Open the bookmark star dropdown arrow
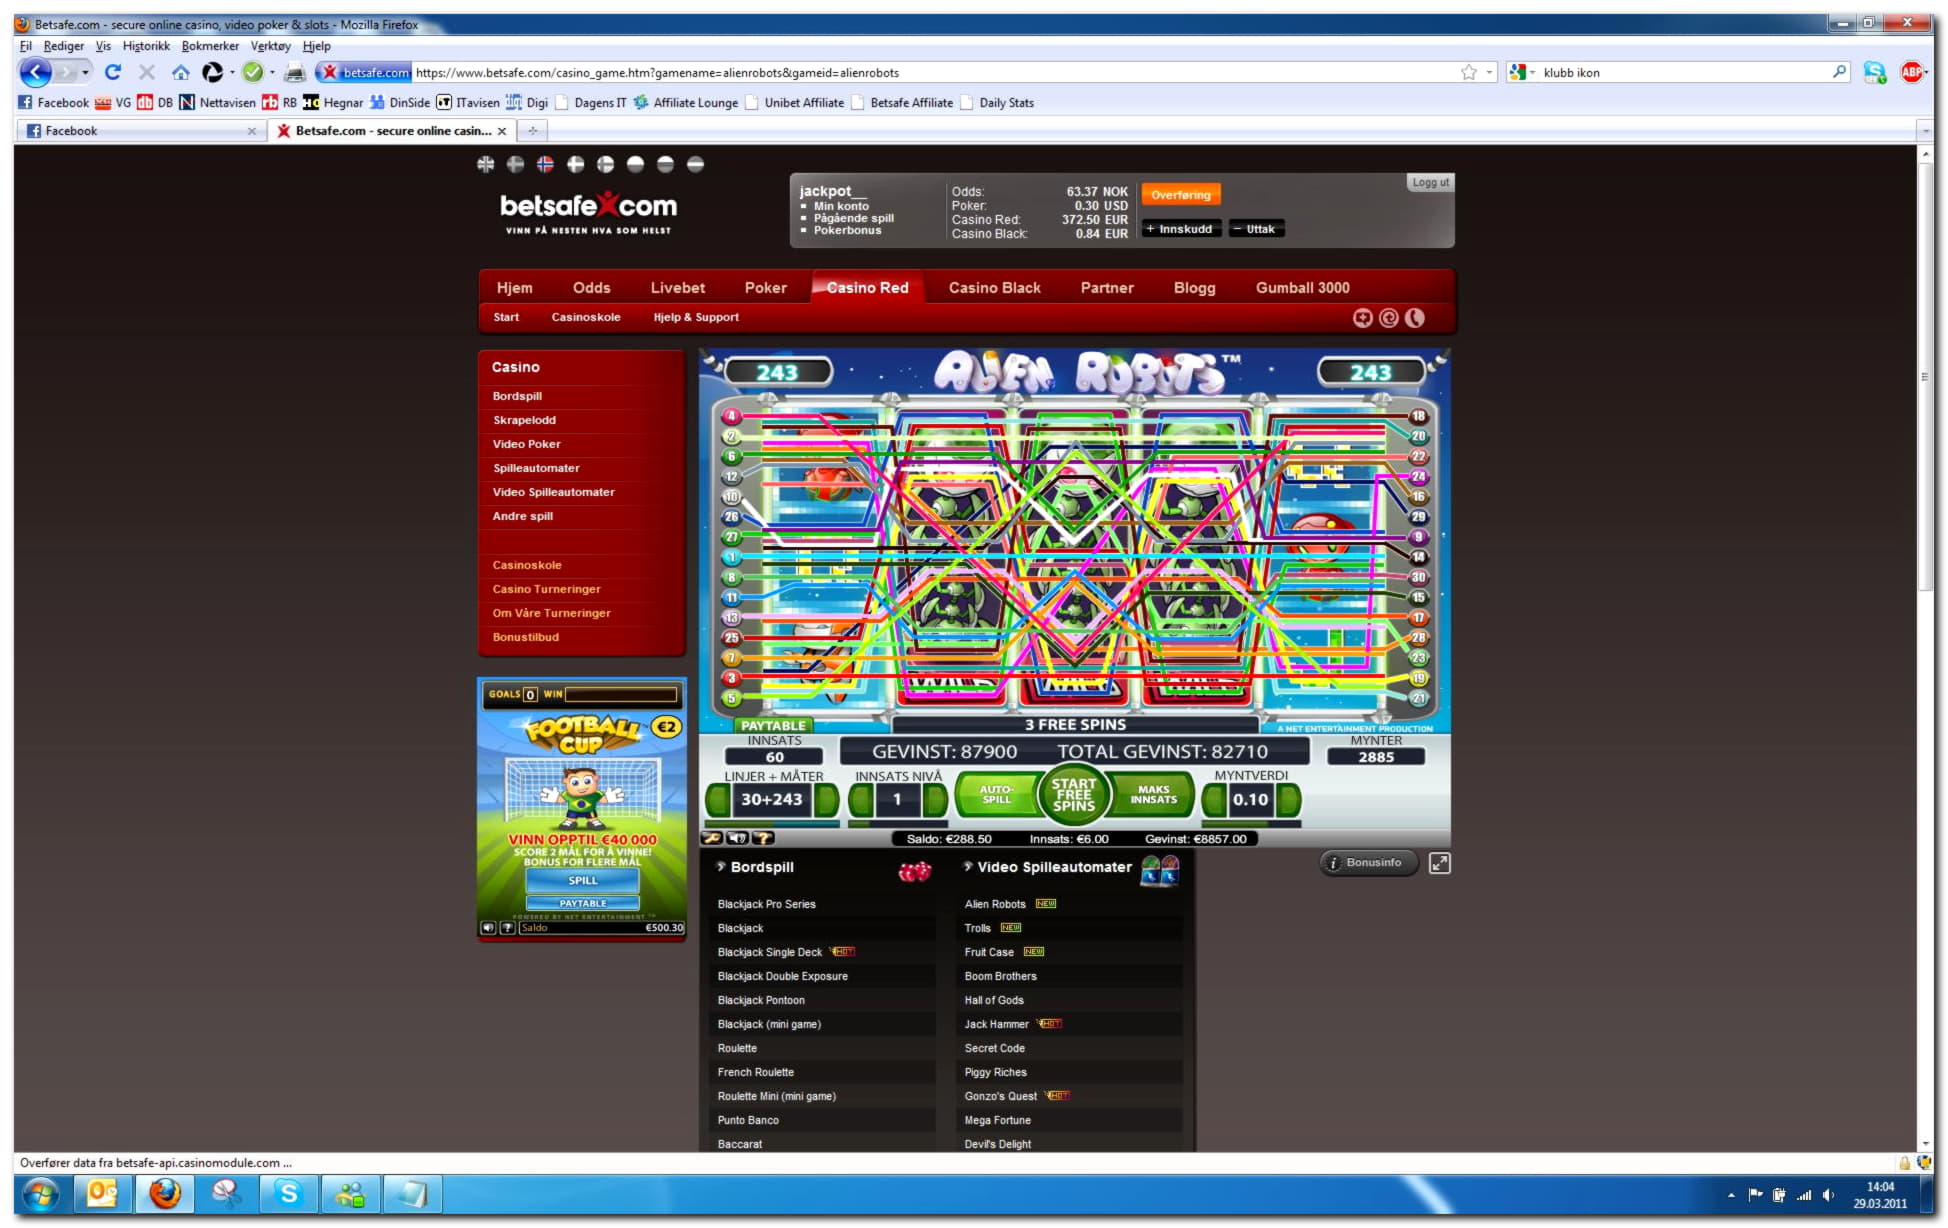This screenshot has width=1948, height=1228. [x=1489, y=72]
